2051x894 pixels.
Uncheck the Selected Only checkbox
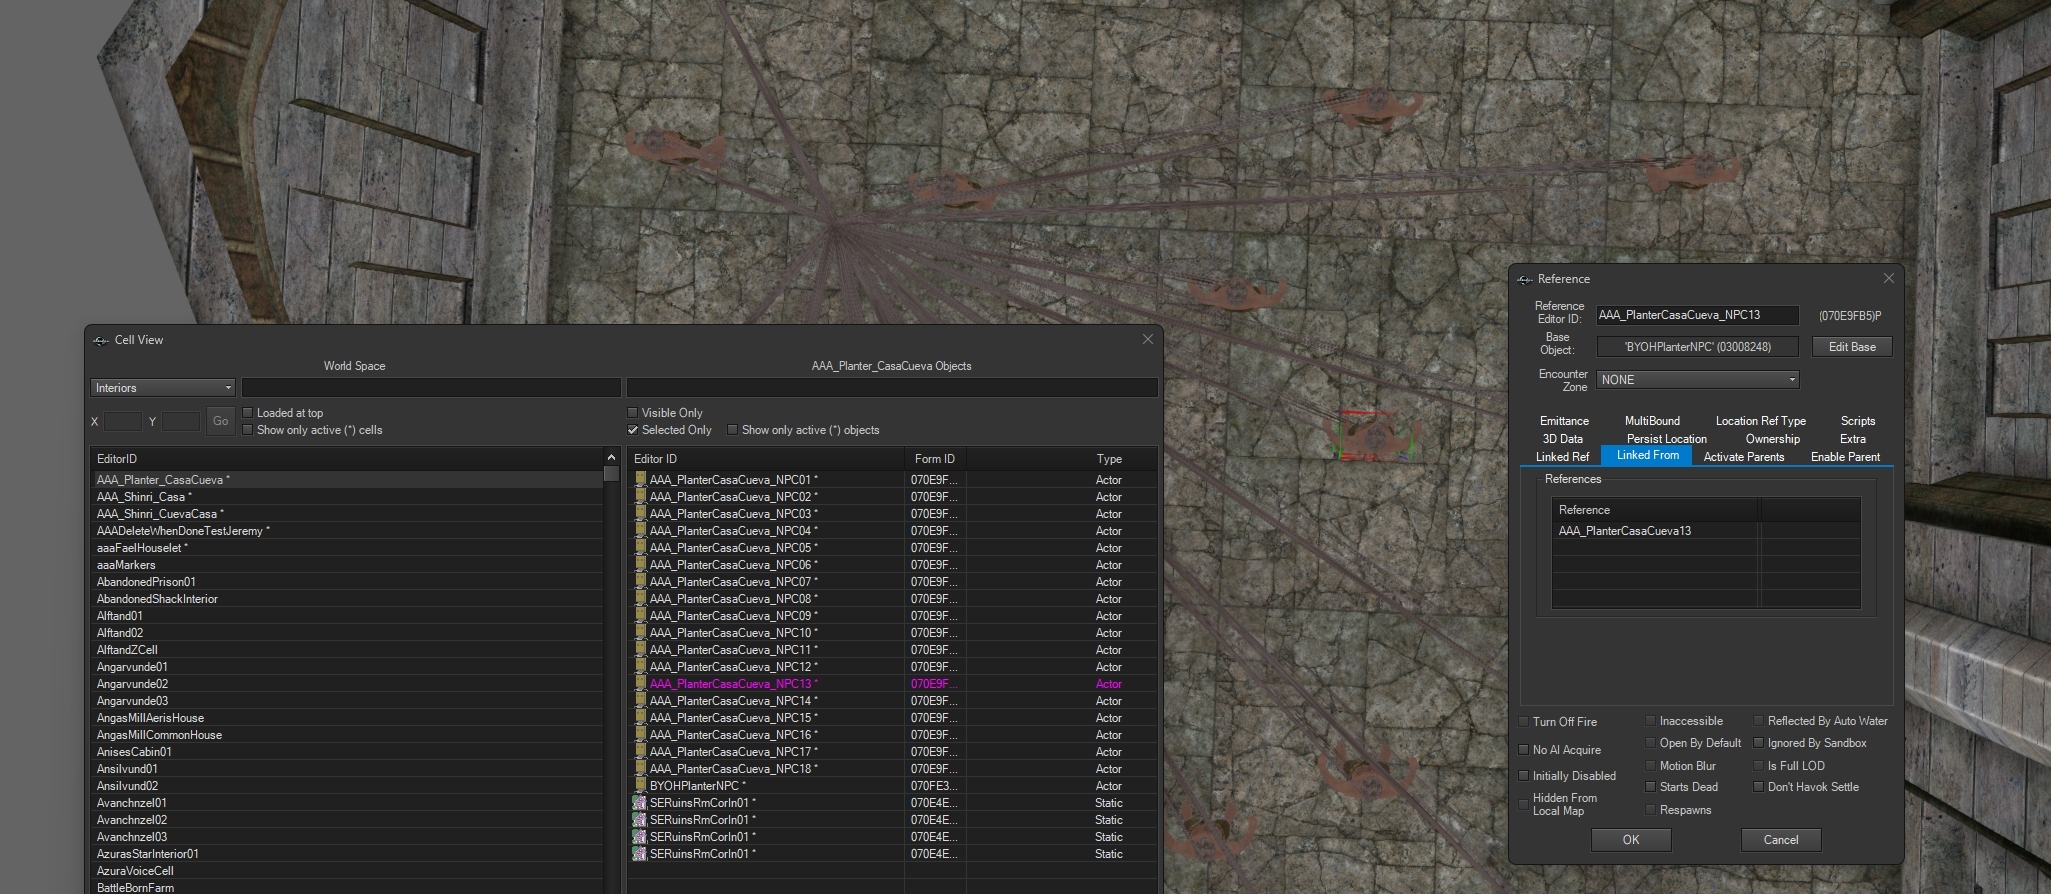point(632,430)
